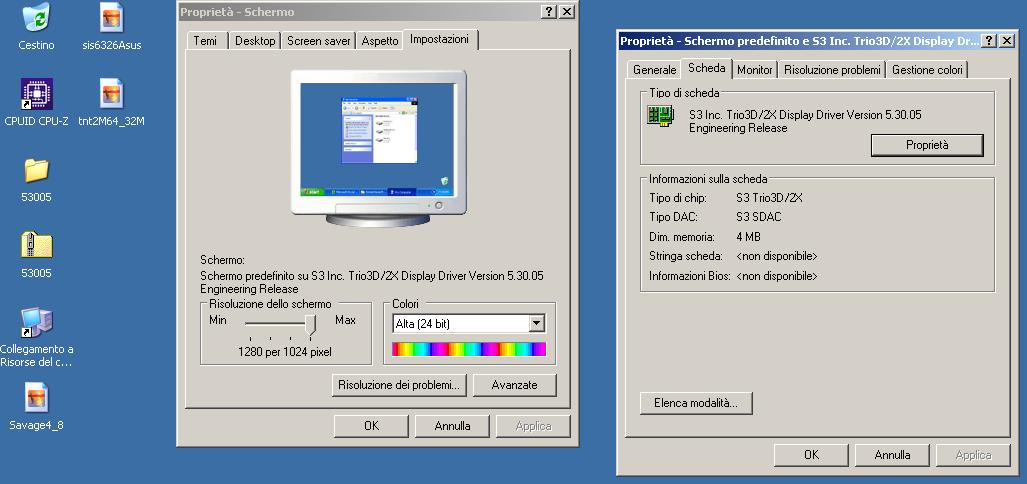Click OK in the S3 Trio3D properties window

pyautogui.click(x=811, y=455)
